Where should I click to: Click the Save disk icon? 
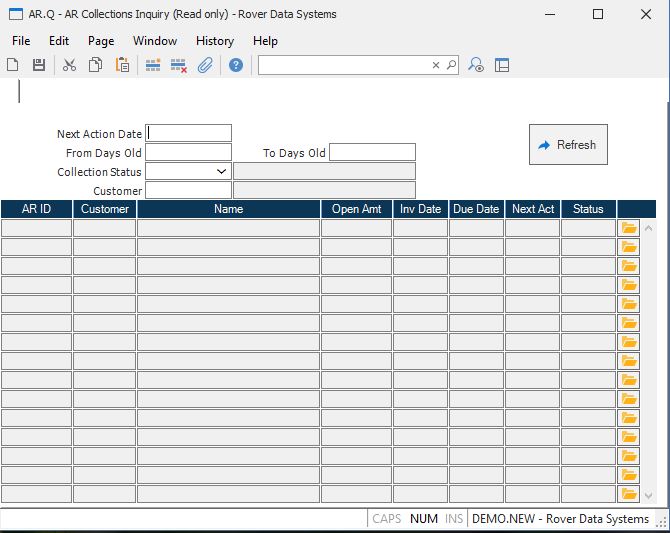pos(39,65)
